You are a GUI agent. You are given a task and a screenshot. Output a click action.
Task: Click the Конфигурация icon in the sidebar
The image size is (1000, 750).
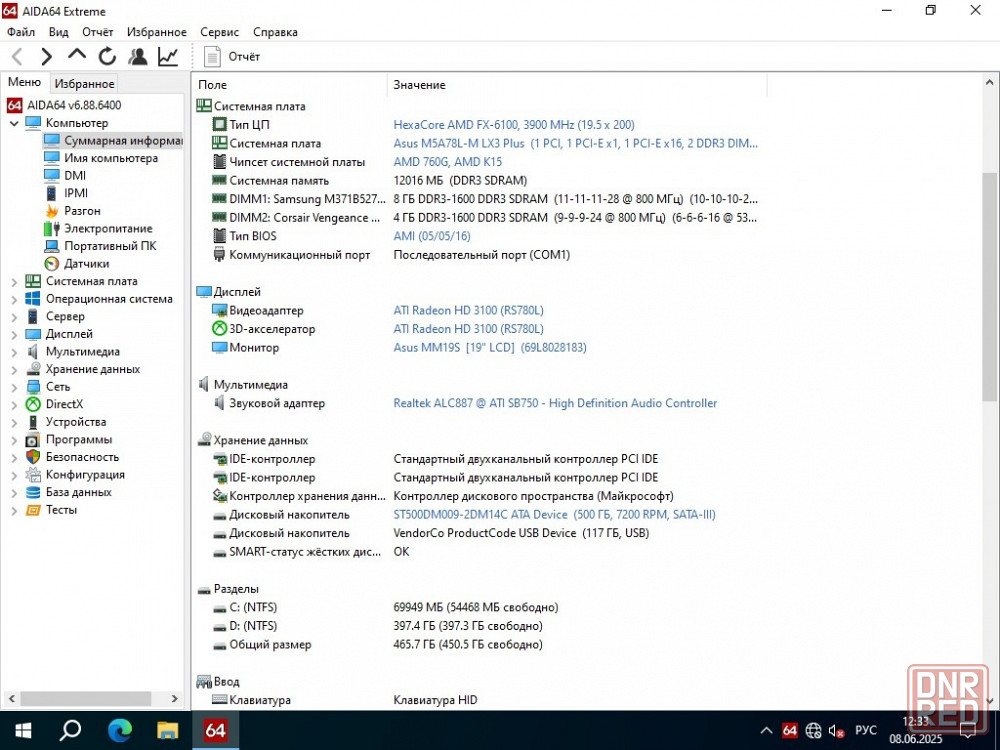(x=33, y=474)
